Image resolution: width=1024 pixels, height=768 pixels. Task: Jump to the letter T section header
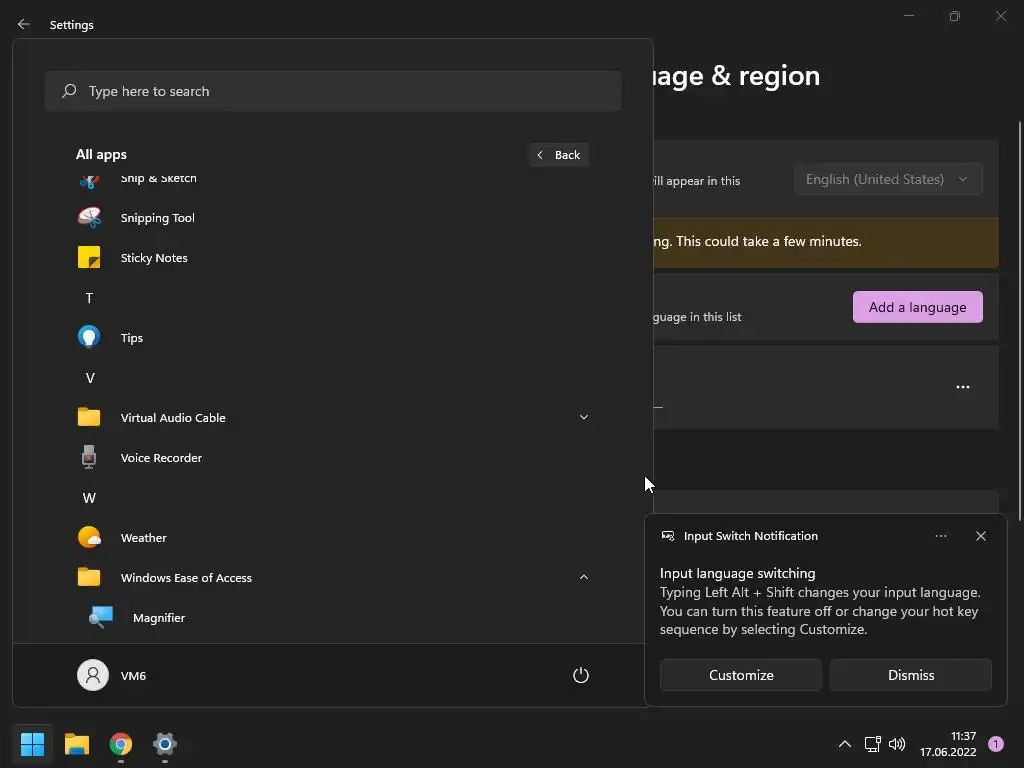pos(89,298)
